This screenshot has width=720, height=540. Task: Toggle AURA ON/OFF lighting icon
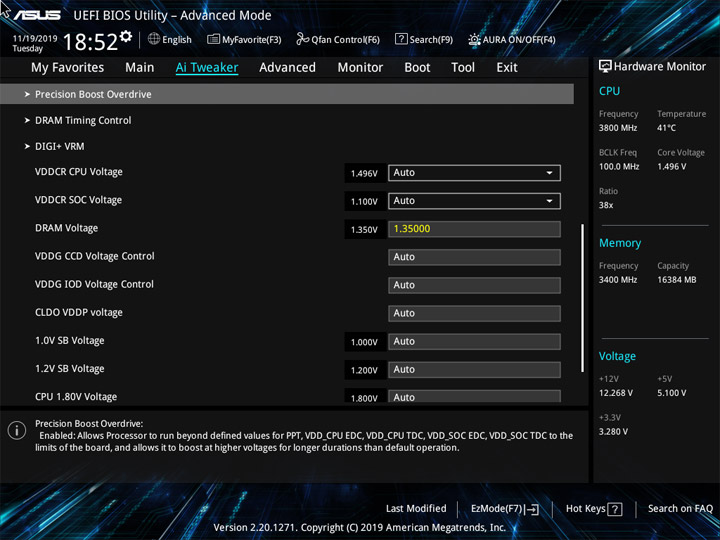coord(474,39)
